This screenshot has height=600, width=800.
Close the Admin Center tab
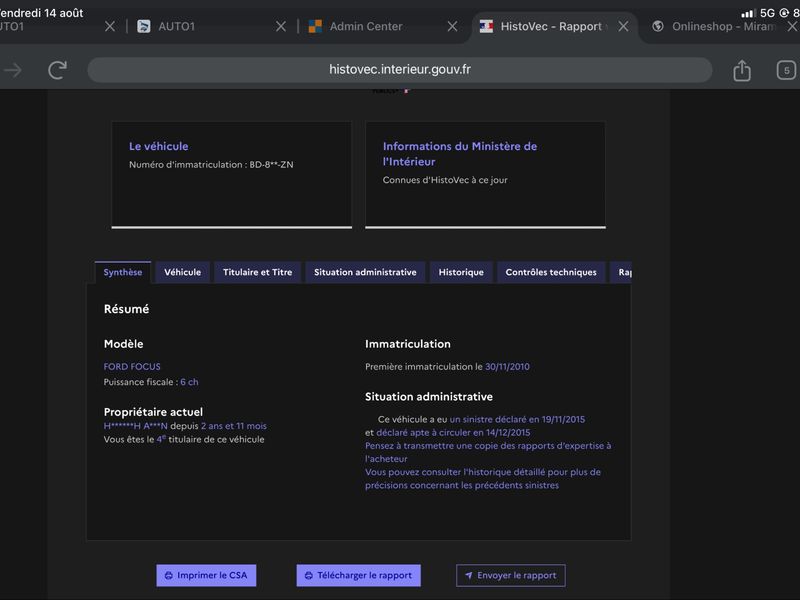pos(452,27)
